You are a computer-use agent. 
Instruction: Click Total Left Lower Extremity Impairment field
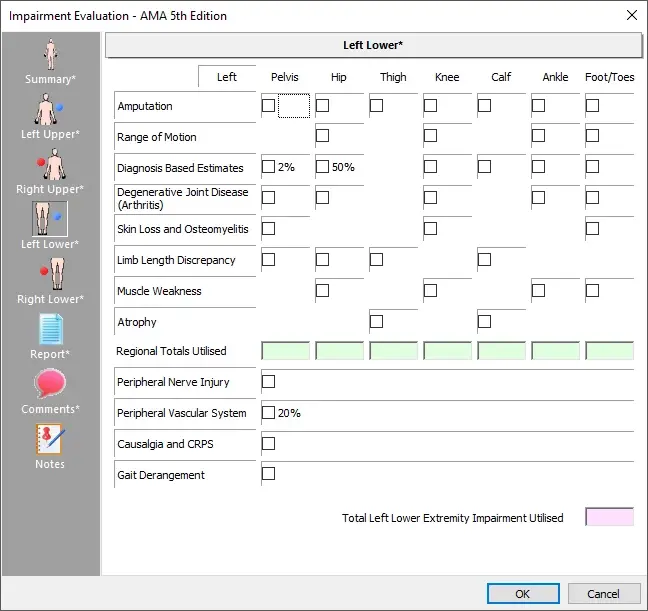pos(610,517)
